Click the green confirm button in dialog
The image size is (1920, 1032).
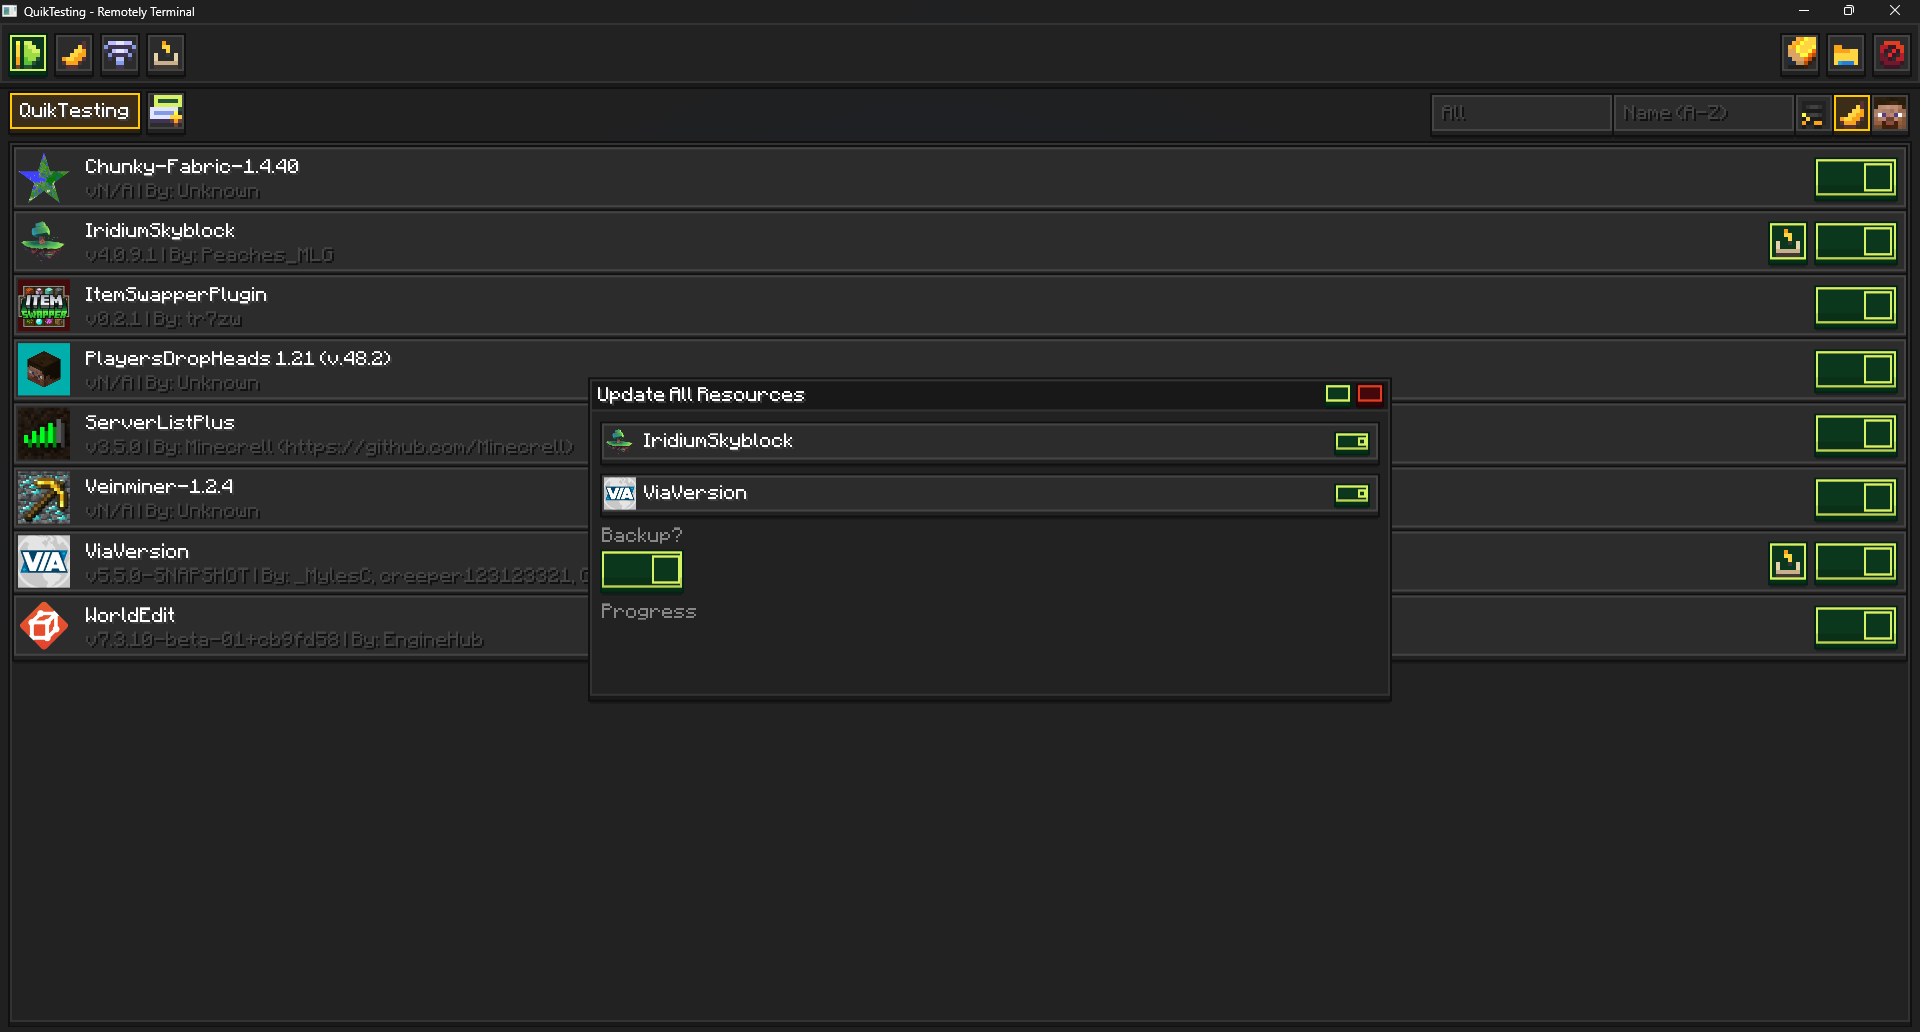1338,394
